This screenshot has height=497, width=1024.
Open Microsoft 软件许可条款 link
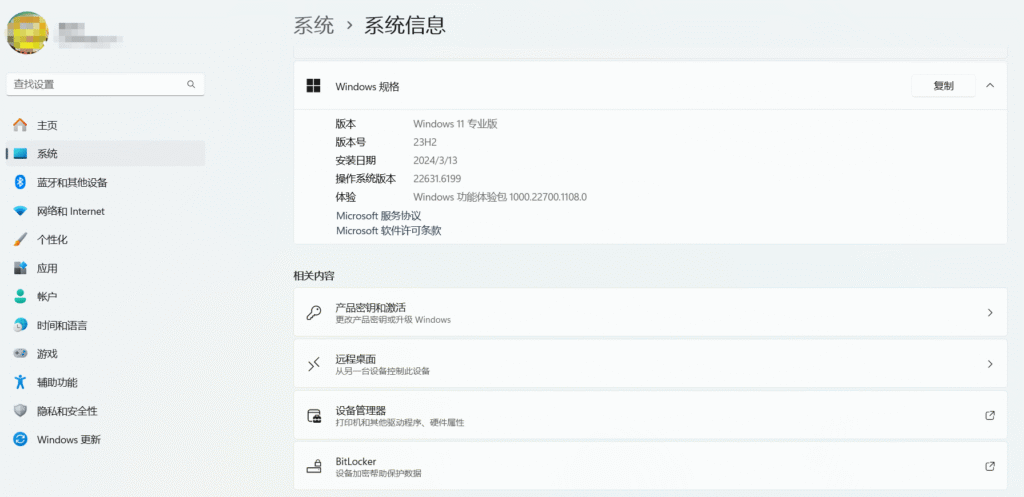pos(389,231)
